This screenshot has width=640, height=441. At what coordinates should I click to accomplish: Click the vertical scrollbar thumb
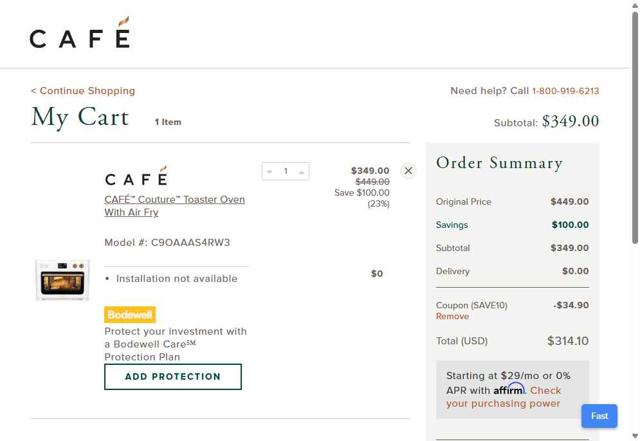[x=635, y=128]
